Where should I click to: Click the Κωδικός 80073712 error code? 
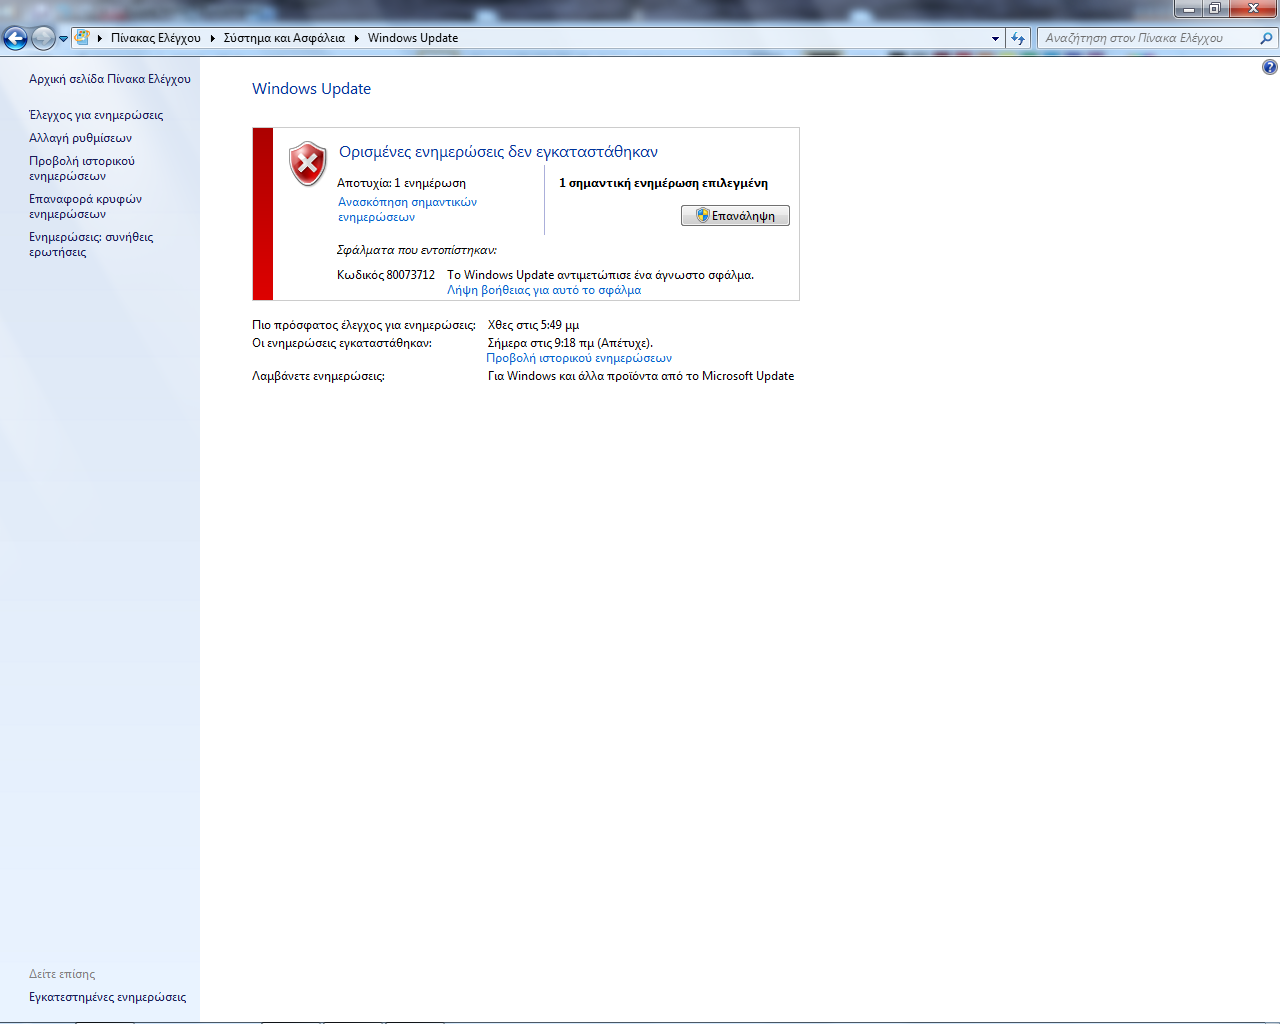(x=386, y=275)
